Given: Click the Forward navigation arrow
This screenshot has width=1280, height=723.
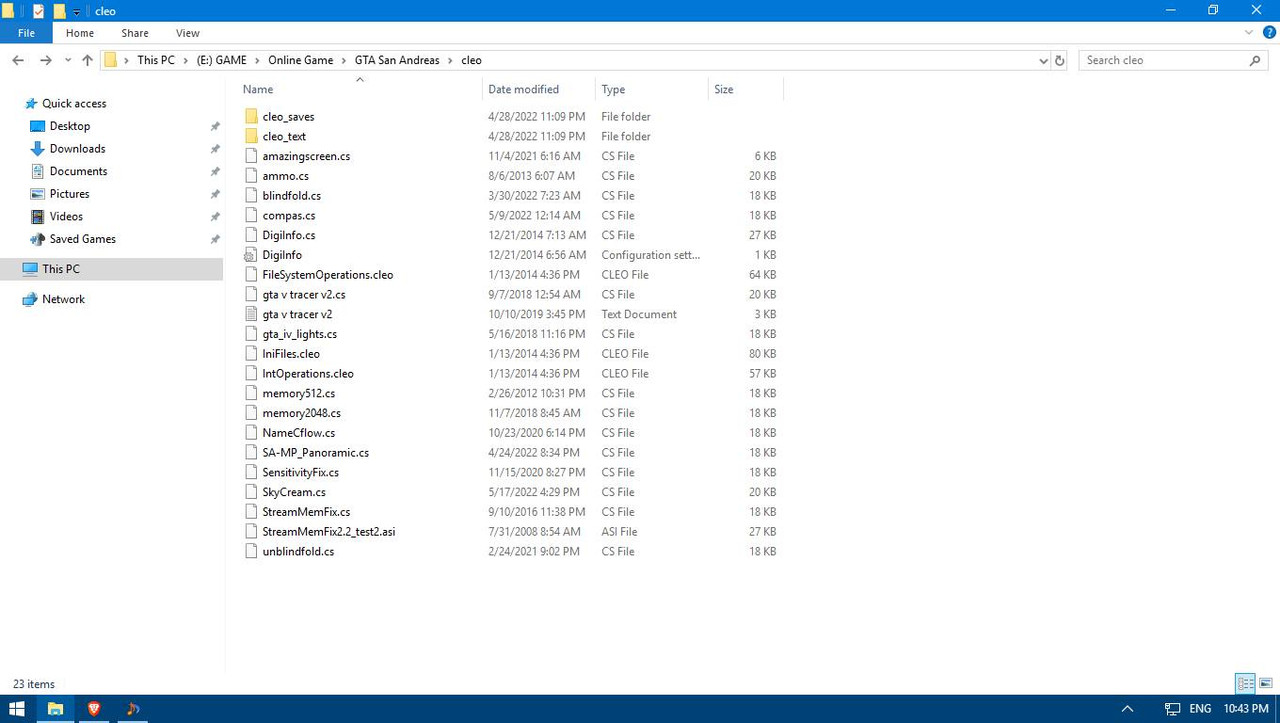Looking at the screenshot, I should click(x=45, y=61).
